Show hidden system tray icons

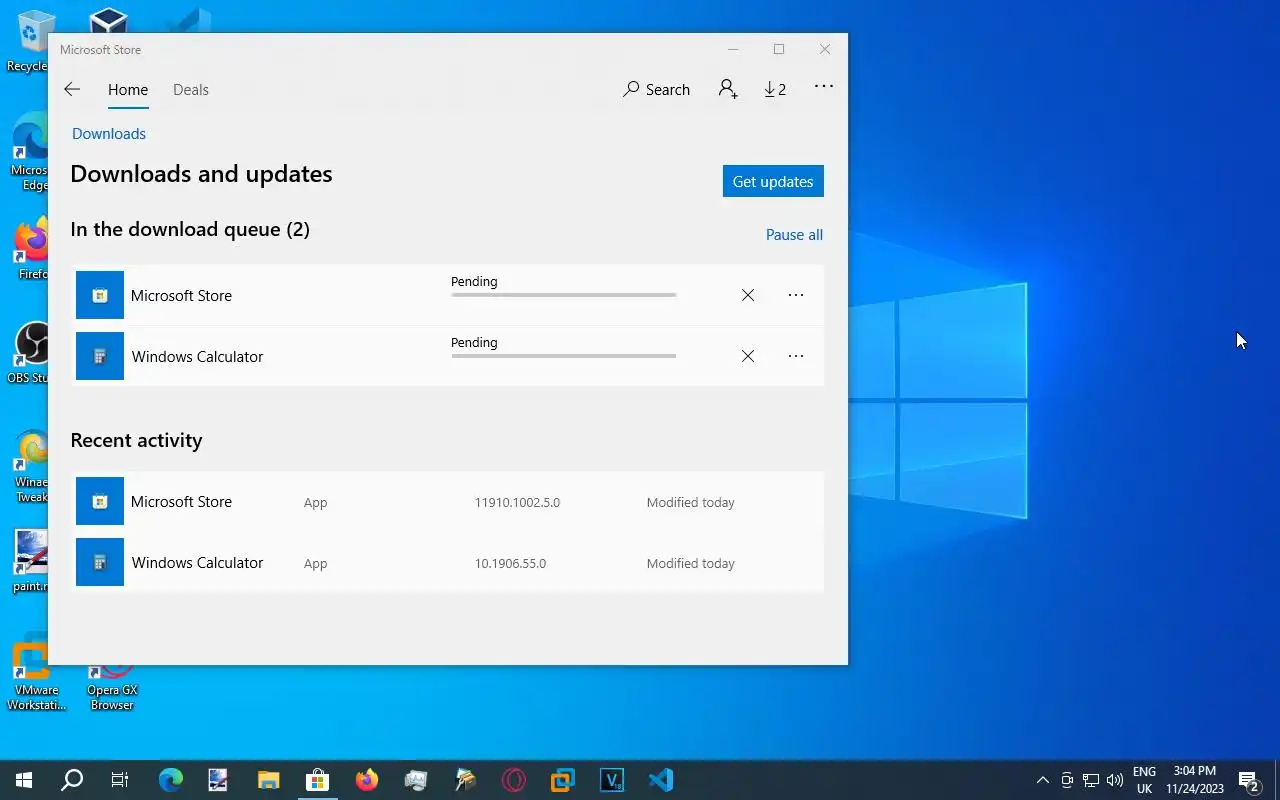pos(1042,780)
